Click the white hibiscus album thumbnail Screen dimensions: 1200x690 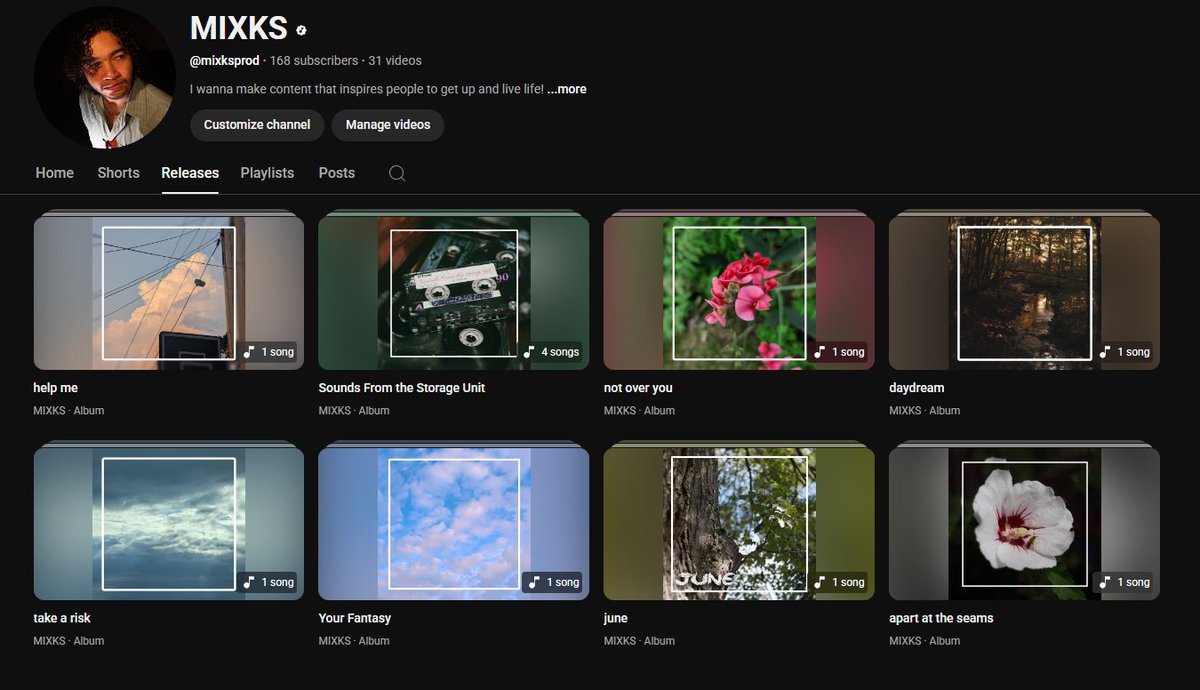click(1024, 523)
